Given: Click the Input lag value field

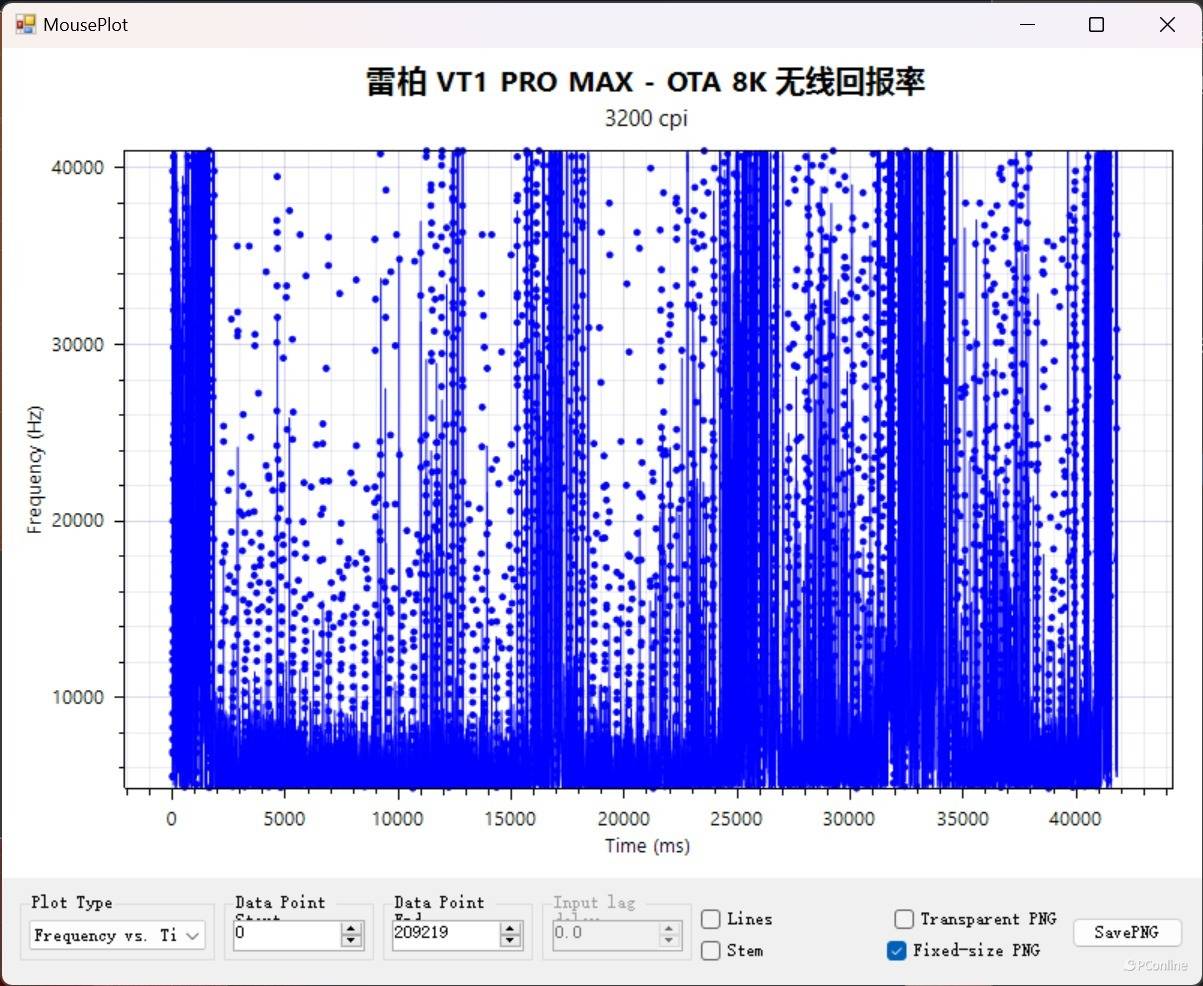Looking at the screenshot, I should [604, 935].
